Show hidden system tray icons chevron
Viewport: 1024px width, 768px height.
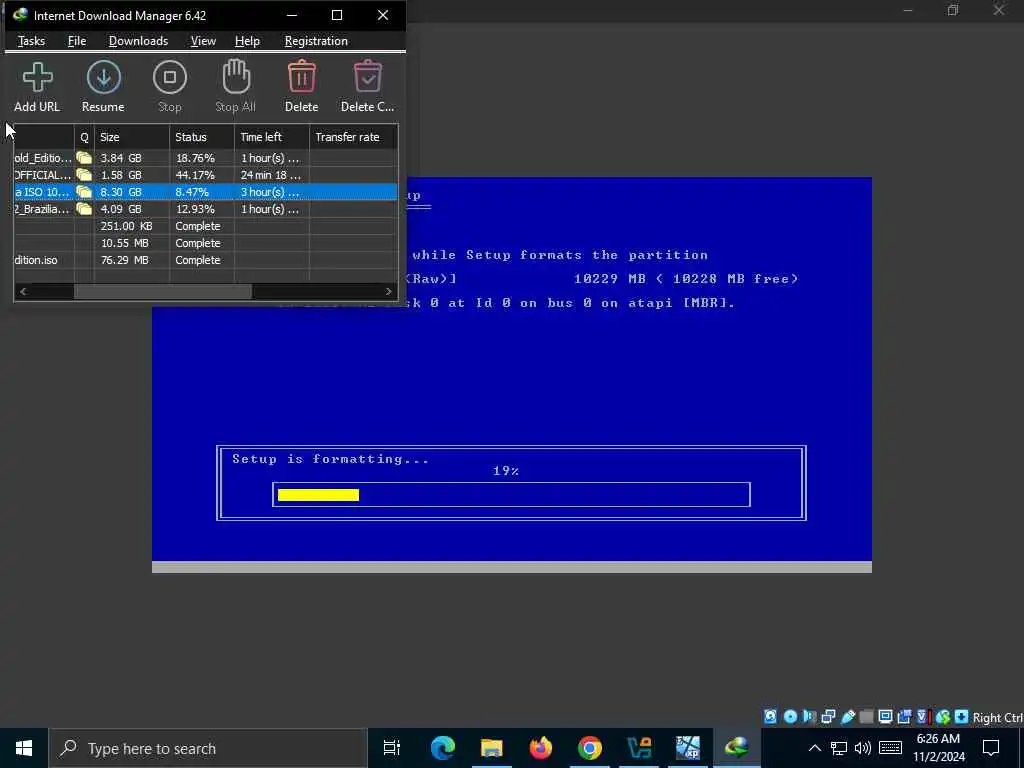(x=814, y=748)
